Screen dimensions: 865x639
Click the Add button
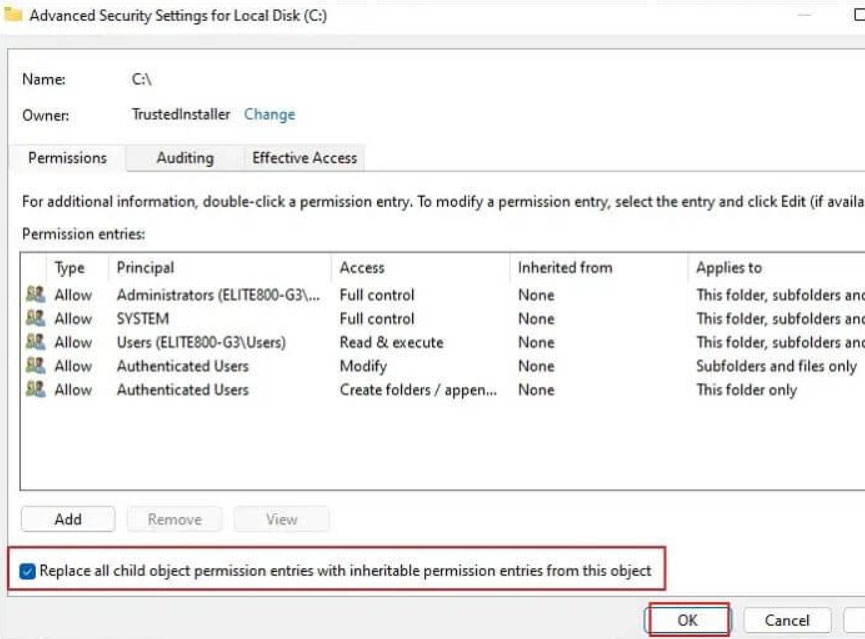click(x=68, y=519)
